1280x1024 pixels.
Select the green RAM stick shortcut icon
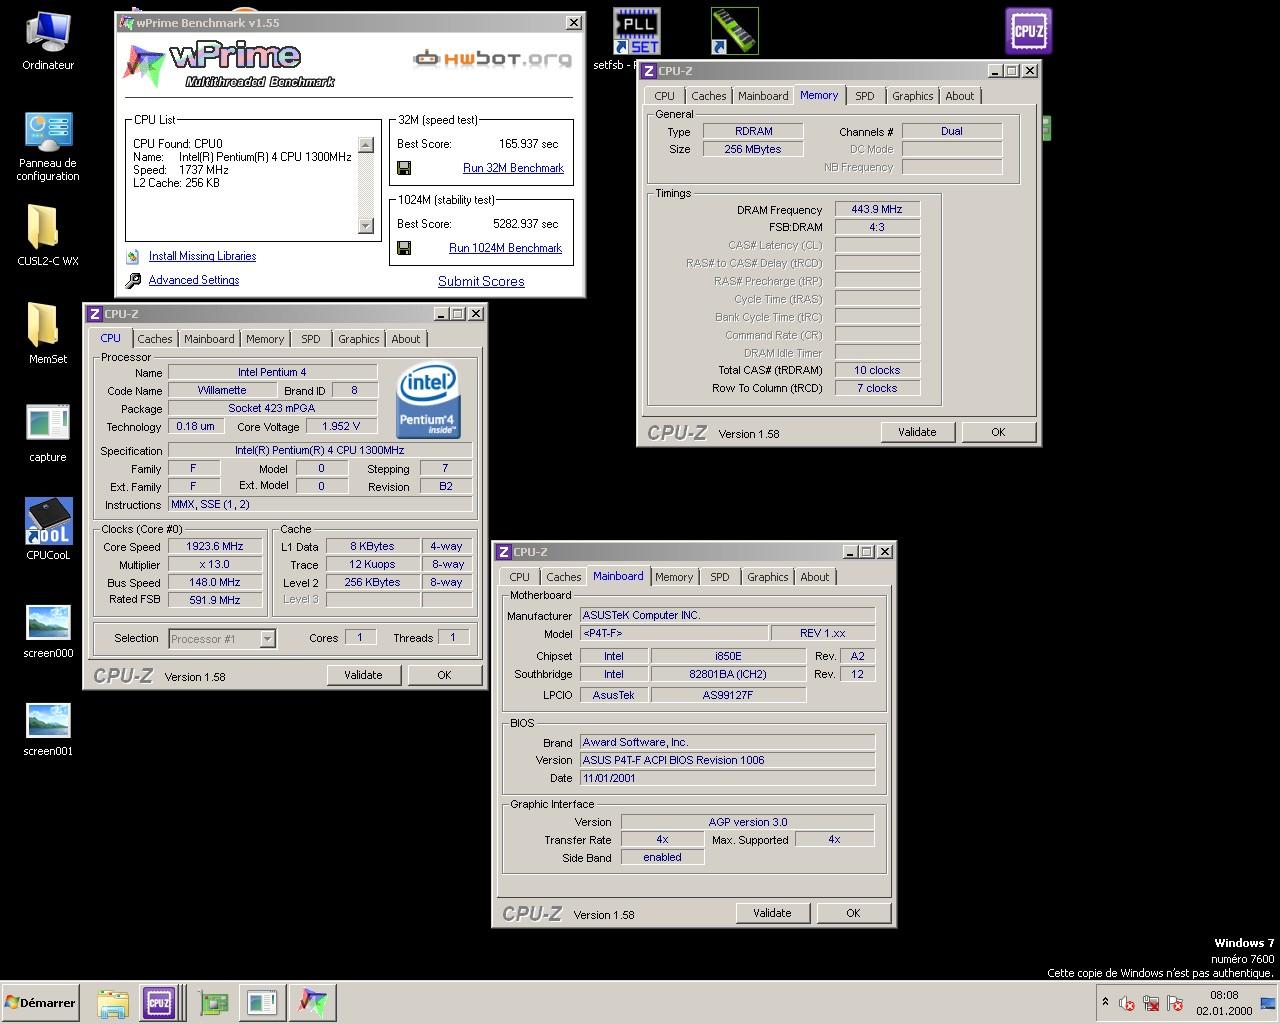pyautogui.click(x=735, y=31)
